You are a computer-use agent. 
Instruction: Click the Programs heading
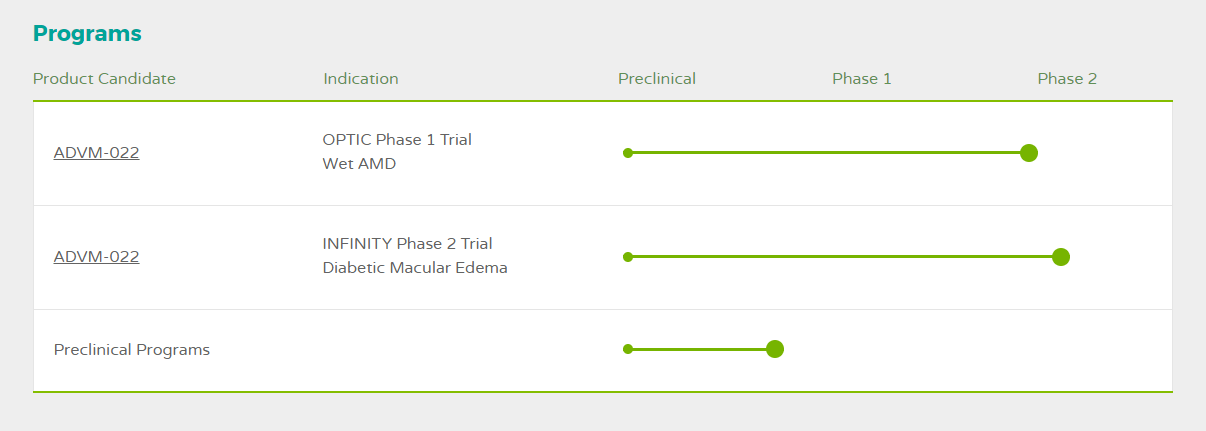click(87, 33)
